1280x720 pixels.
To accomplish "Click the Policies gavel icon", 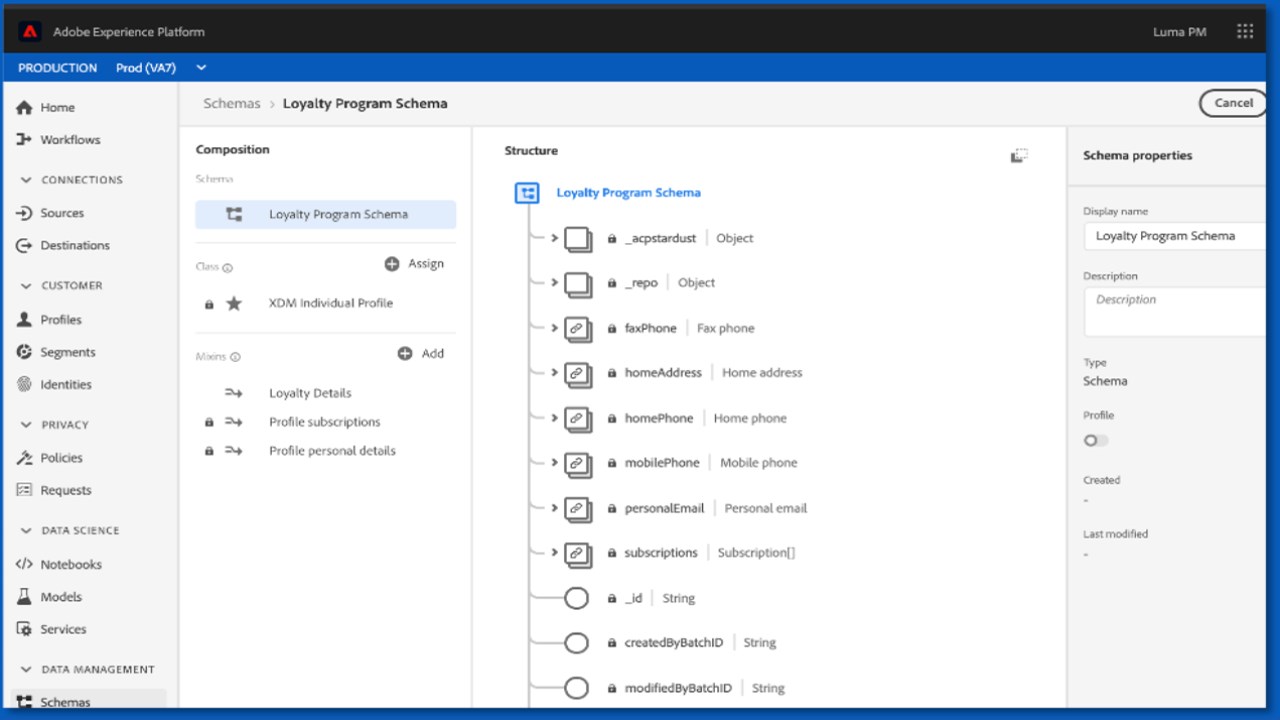I will [25, 458].
